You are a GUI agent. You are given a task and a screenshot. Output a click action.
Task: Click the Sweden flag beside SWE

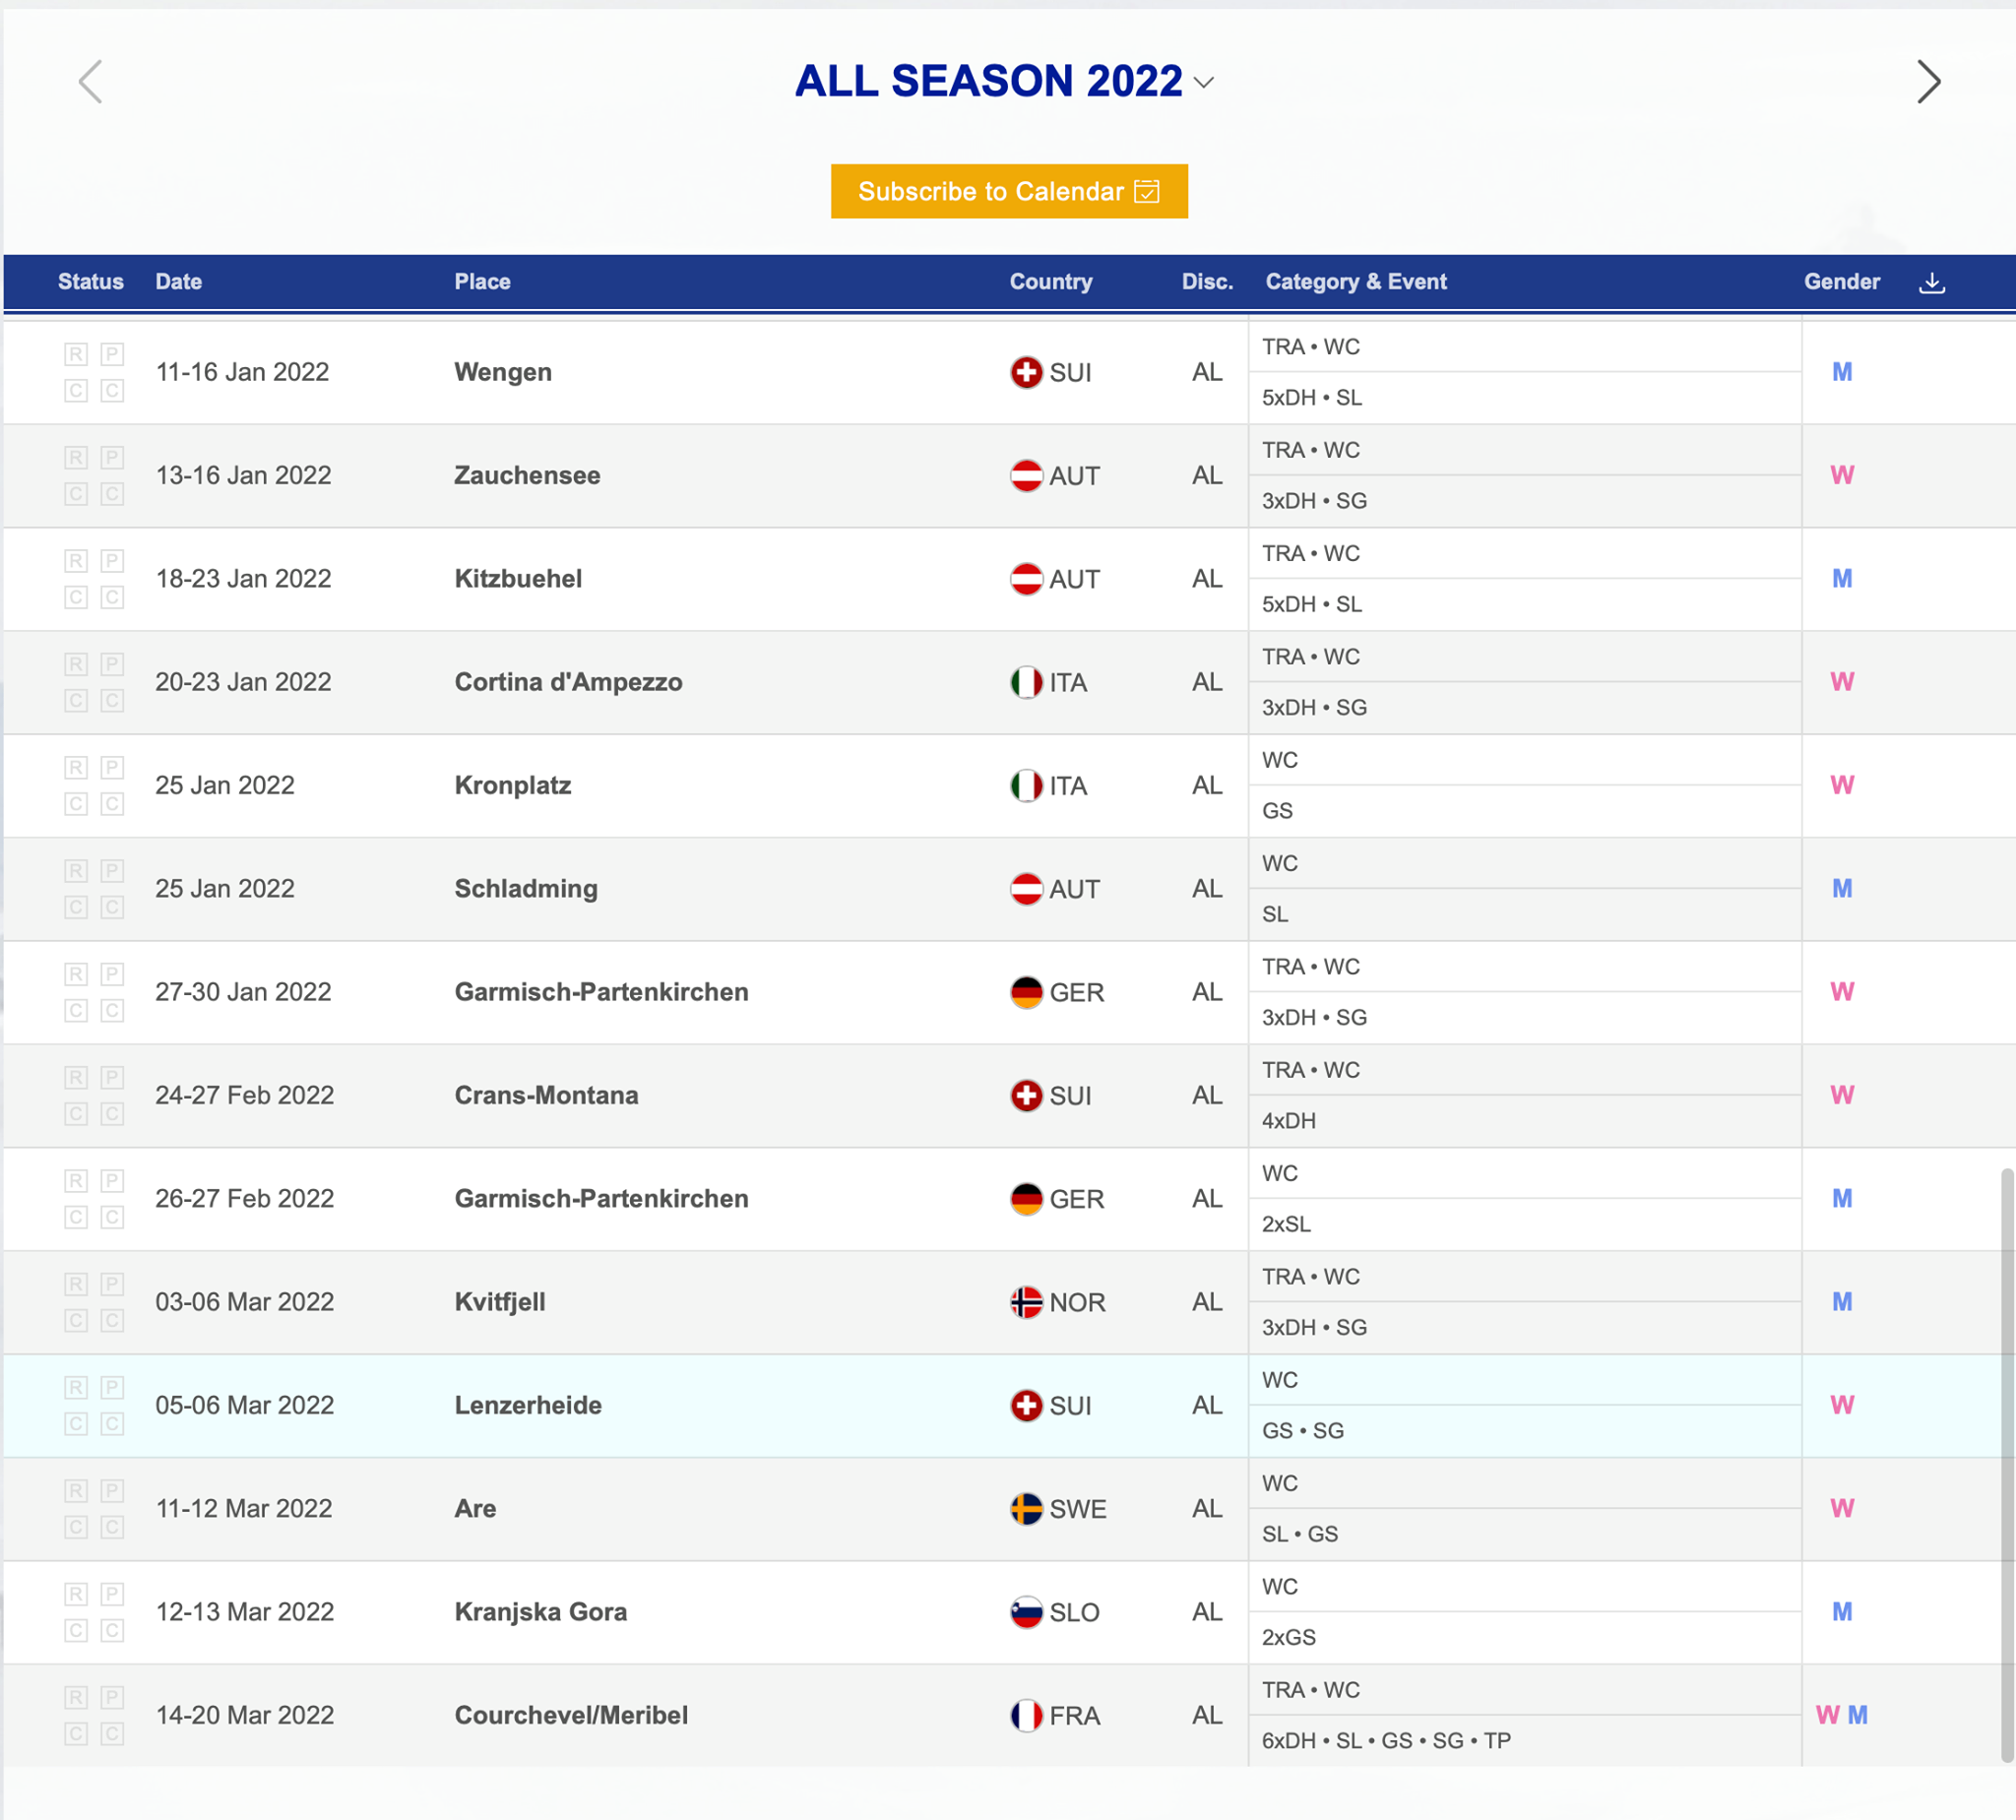[1026, 1509]
